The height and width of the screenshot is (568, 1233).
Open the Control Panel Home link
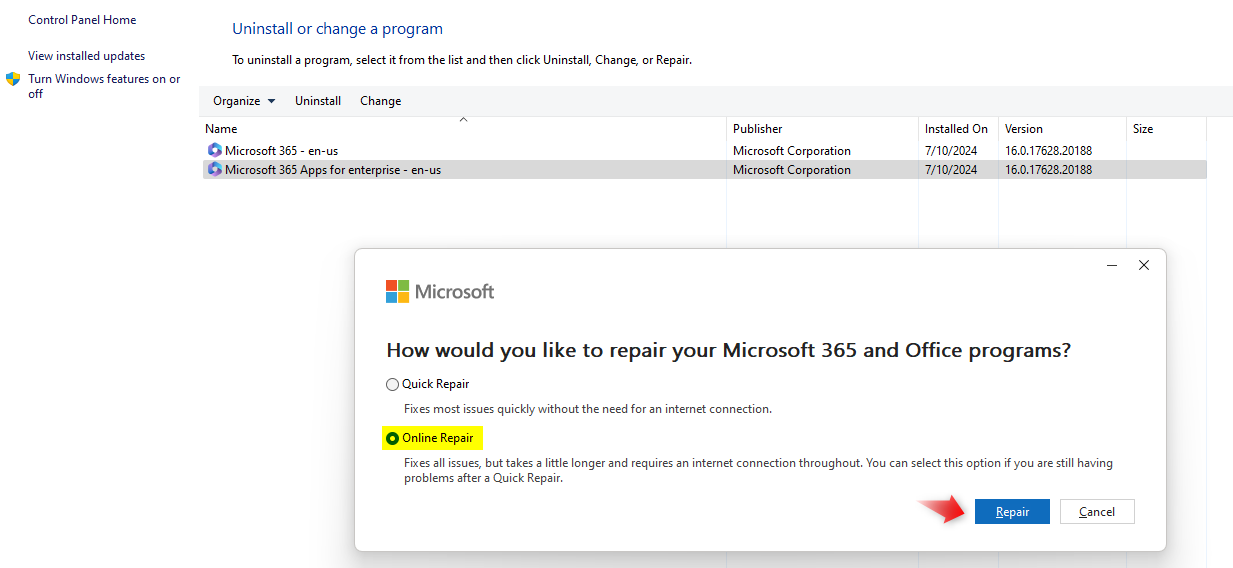click(82, 20)
